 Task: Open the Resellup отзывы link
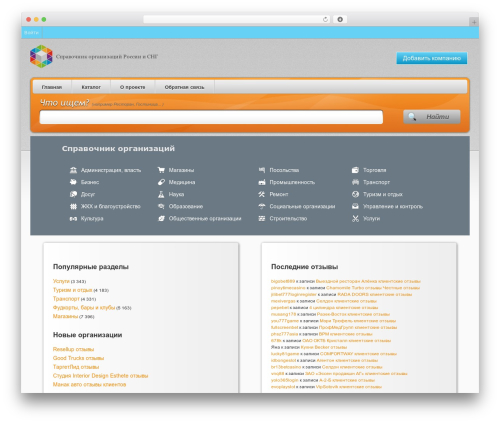(x=73, y=349)
